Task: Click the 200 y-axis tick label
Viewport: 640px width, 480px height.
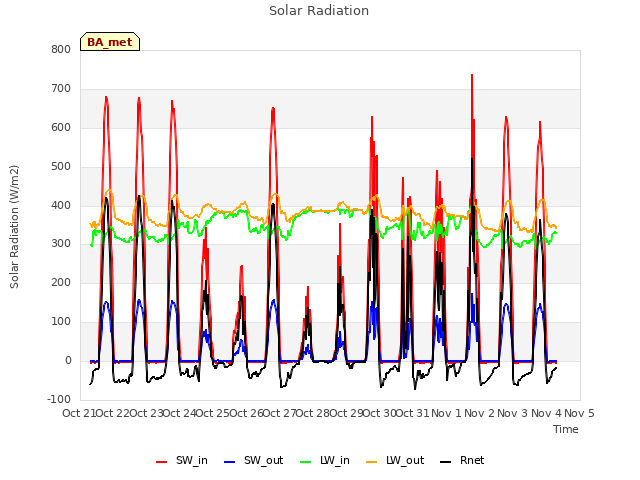Action: click(61, 282)
